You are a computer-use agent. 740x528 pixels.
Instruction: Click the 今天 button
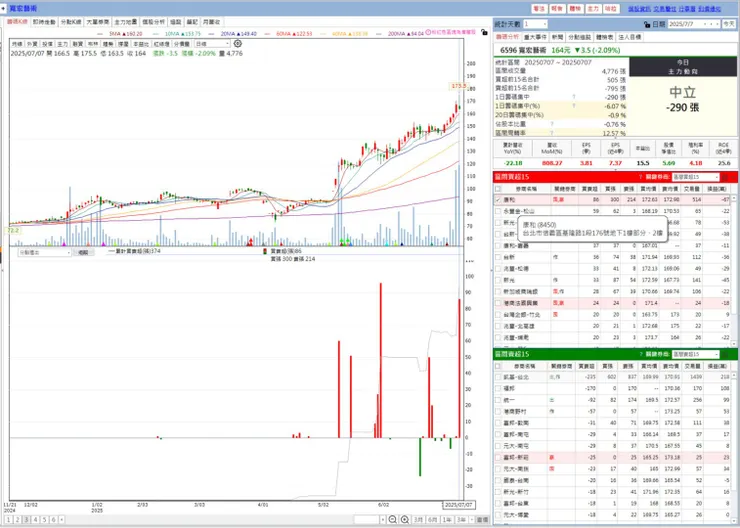click(728, 24)
